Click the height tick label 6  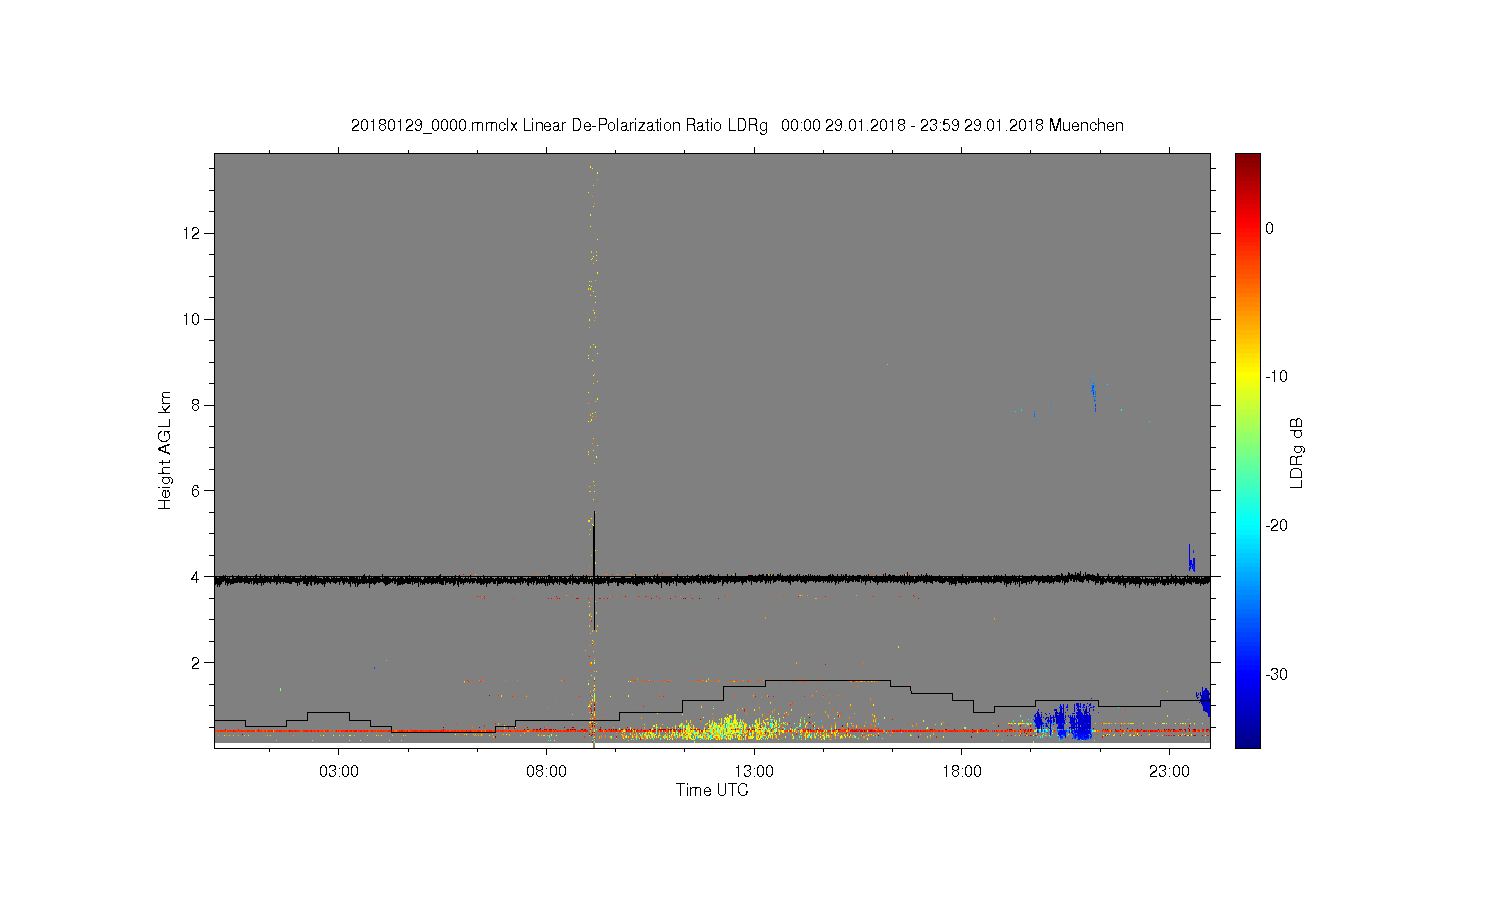[x=197, y=491]
